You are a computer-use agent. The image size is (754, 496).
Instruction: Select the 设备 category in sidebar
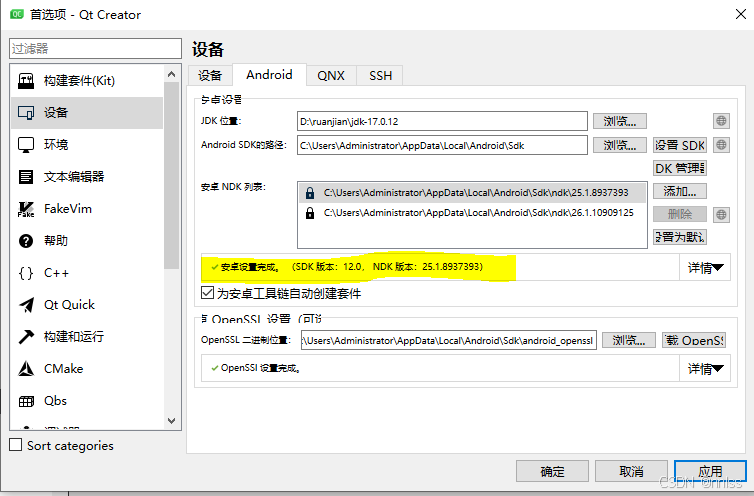point(87,113)
